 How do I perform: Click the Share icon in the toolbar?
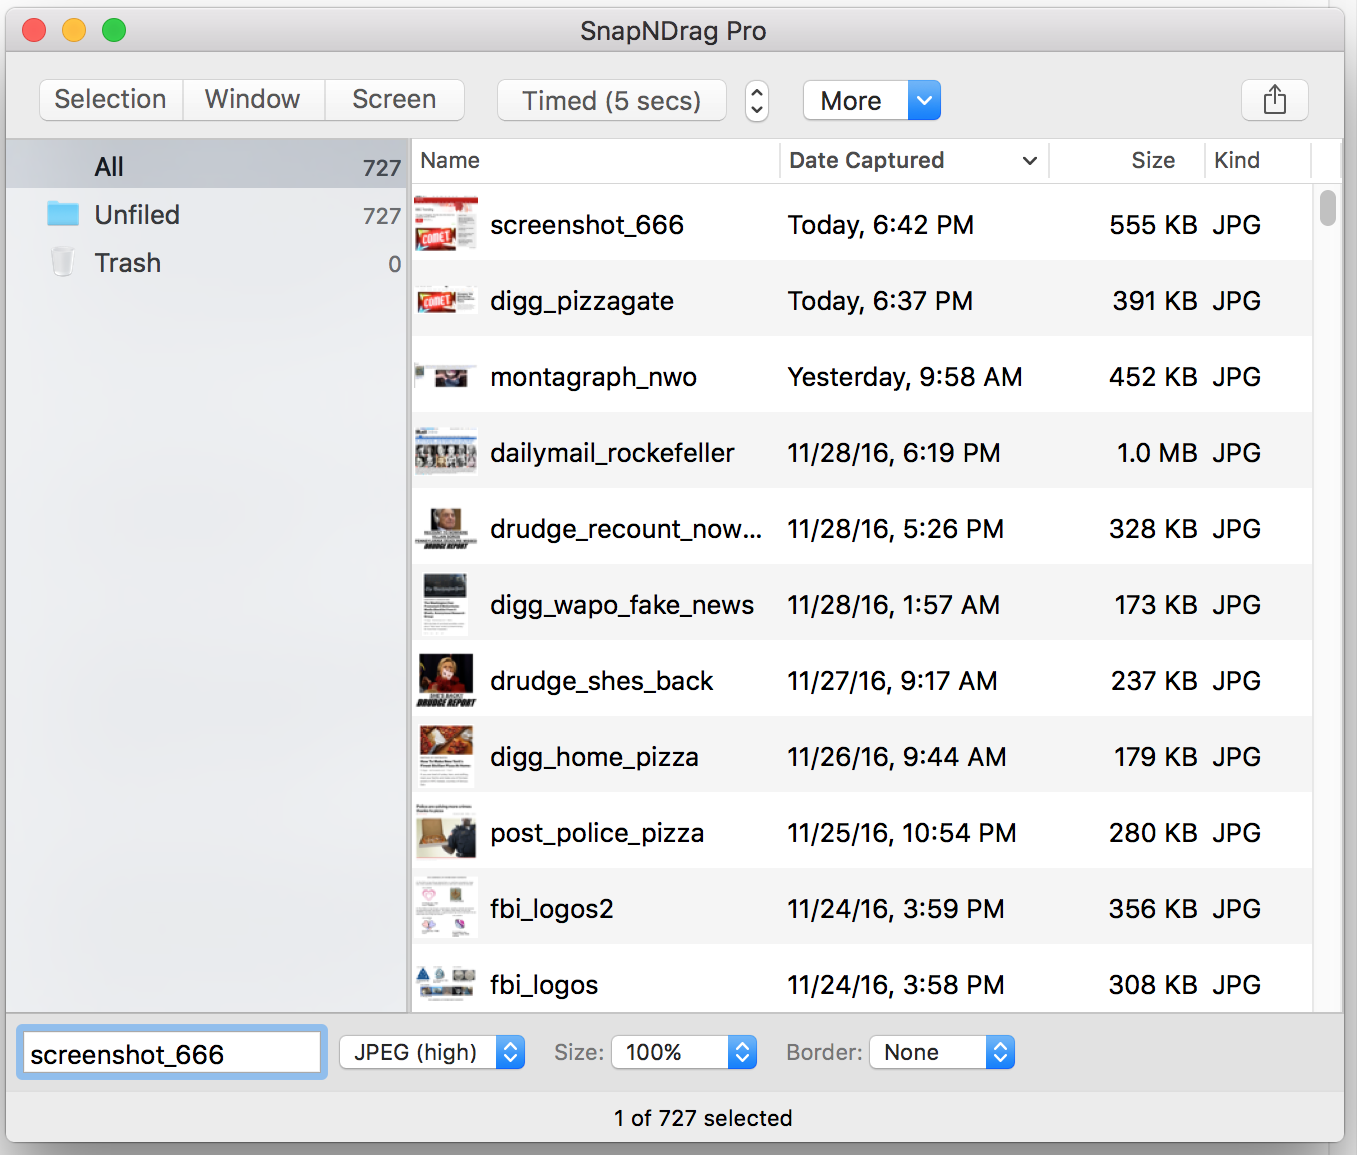1274,100
